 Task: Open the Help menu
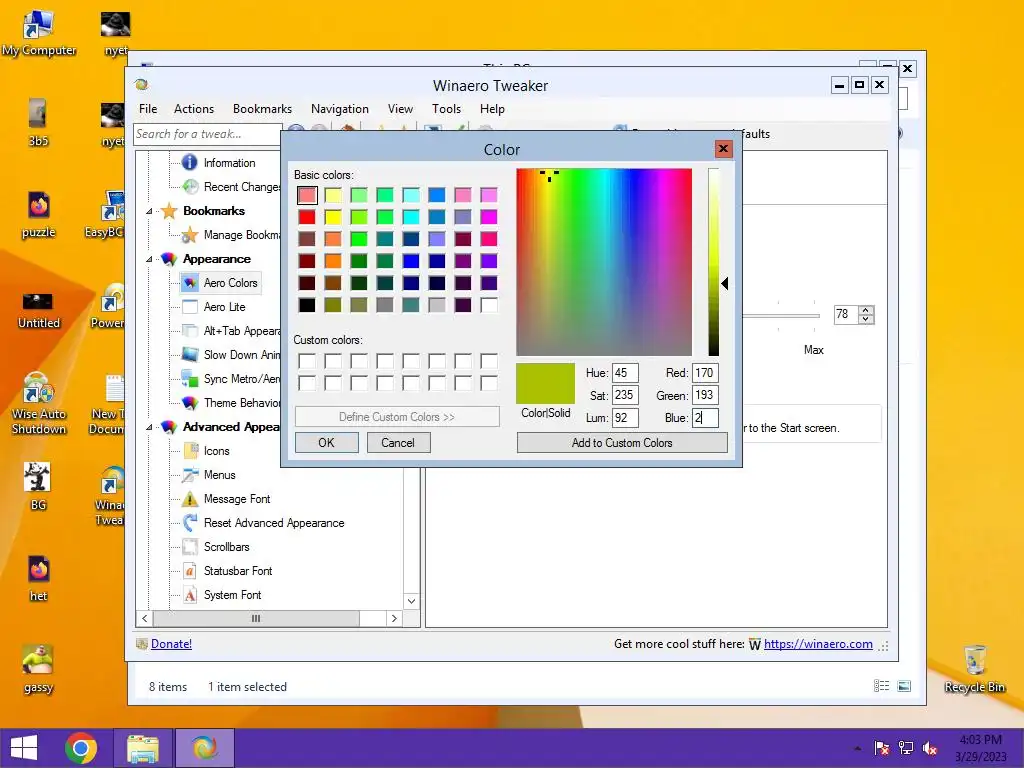pos(492,109)
